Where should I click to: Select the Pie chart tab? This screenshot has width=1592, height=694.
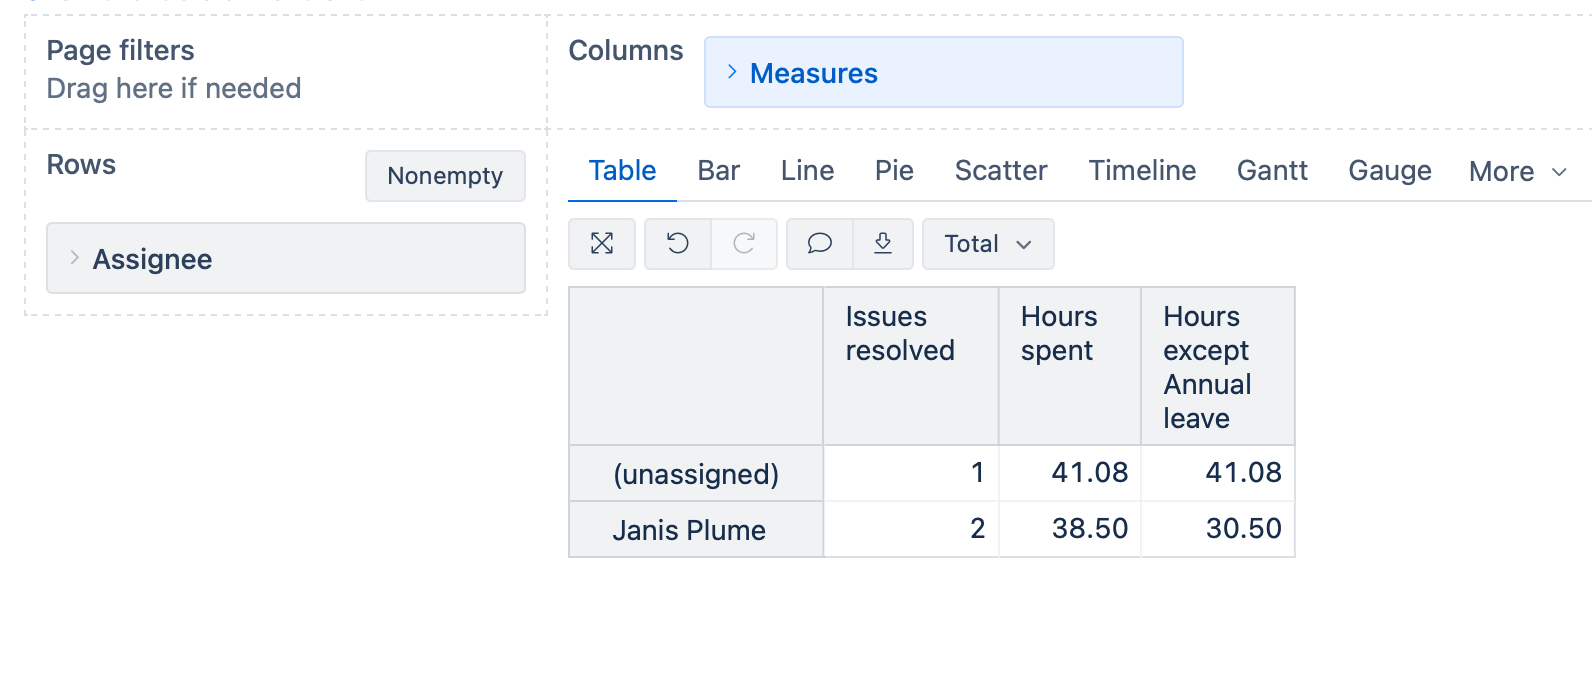point(894,171)
